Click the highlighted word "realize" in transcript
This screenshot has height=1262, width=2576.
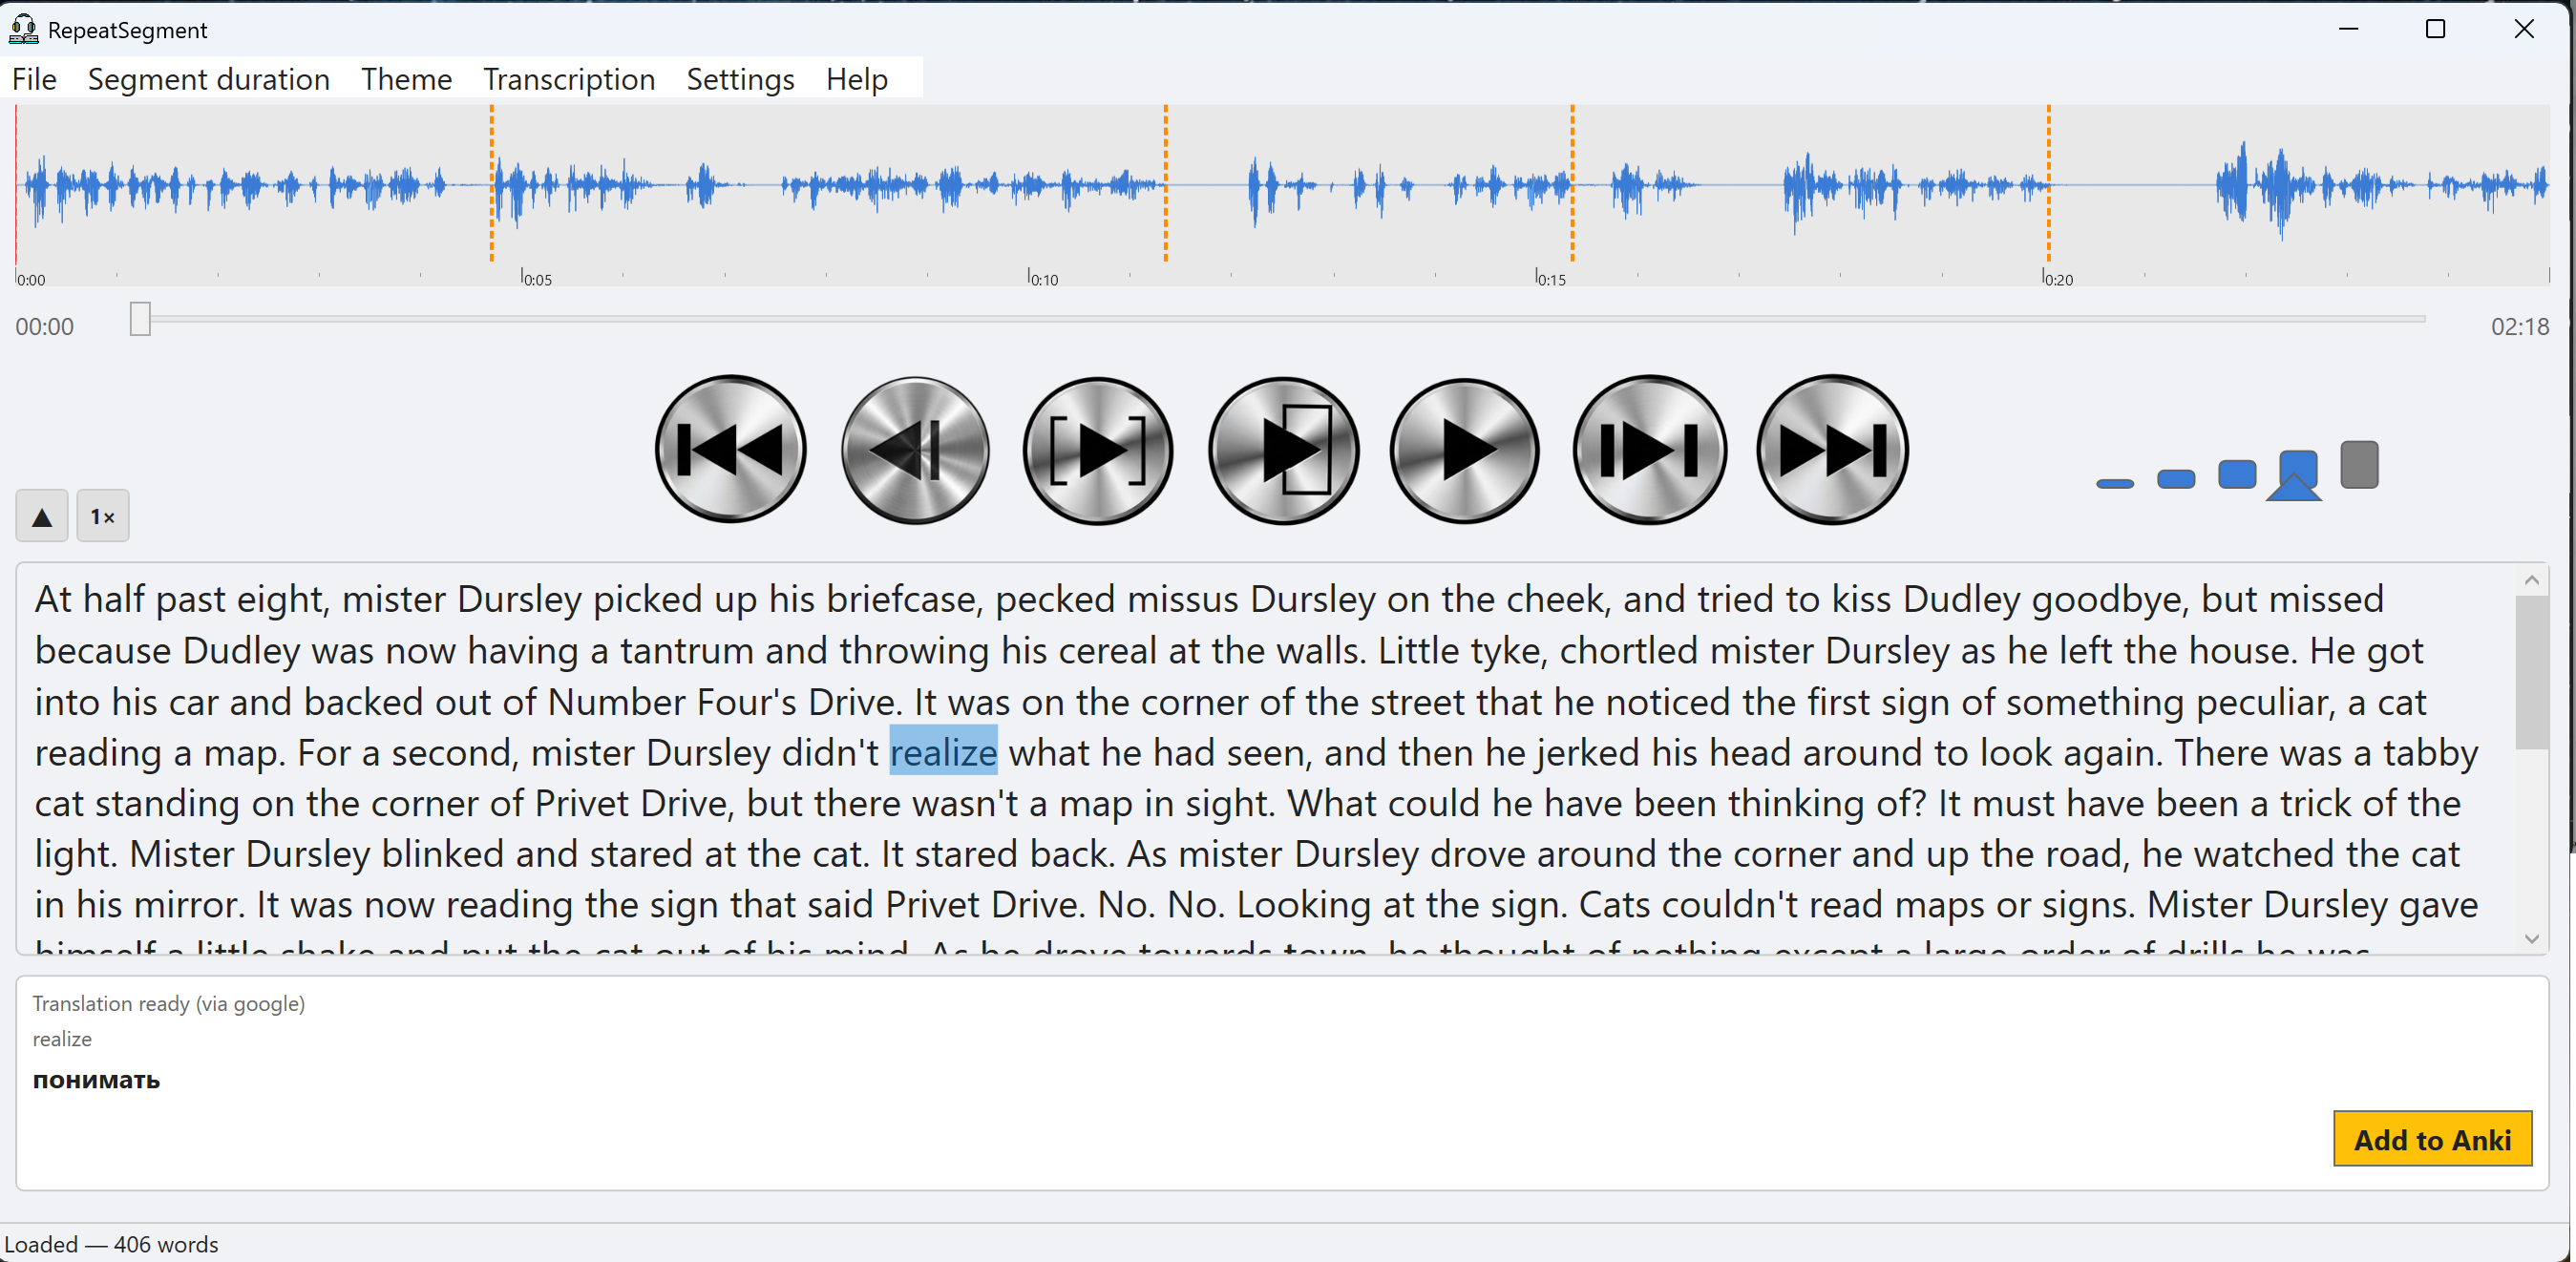click(x=943, y=752)
